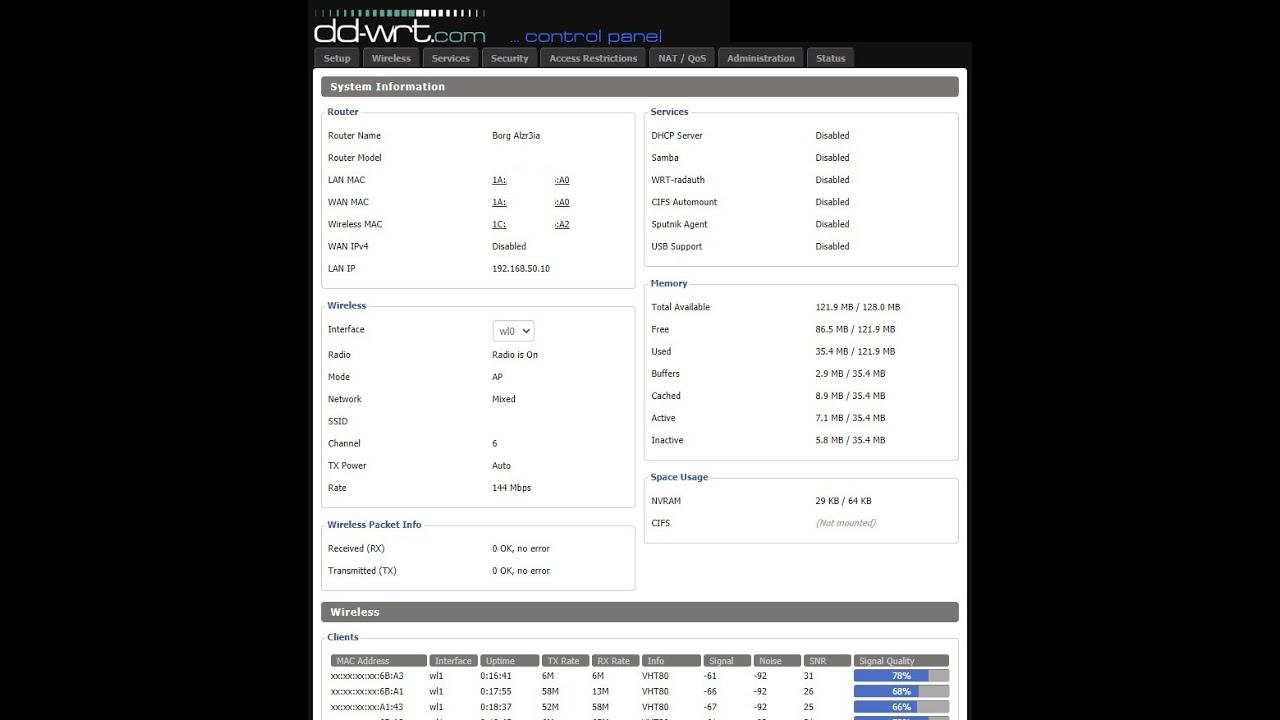This screenshot has width=1280, height=720.
Task: Click the Sputnik Agent label
Action: click(x=680, y=224)
